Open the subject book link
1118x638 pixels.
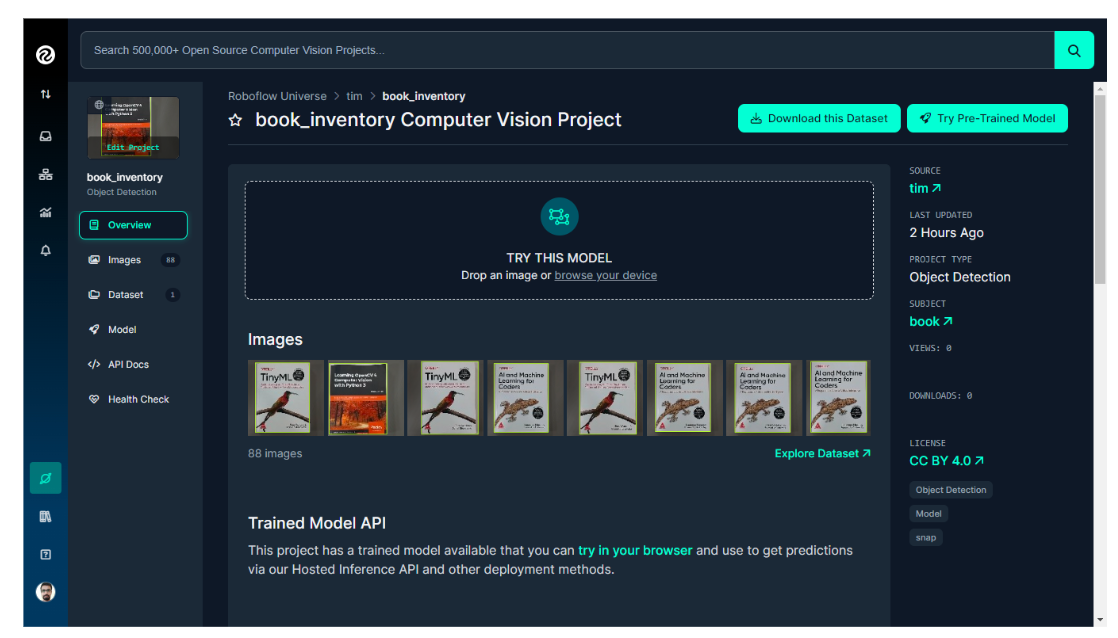pyautogui.click(x=930, y=321)
